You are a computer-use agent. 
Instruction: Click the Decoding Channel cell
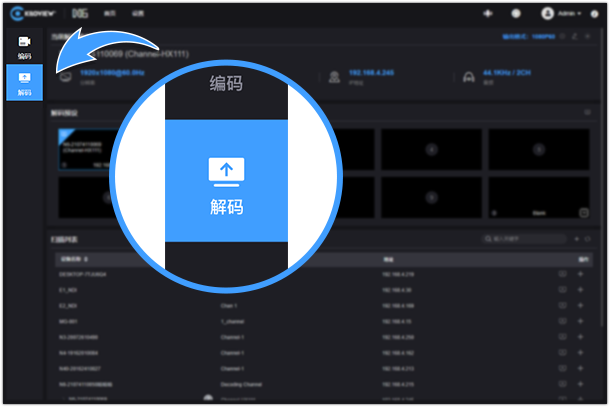pos(241,384)
